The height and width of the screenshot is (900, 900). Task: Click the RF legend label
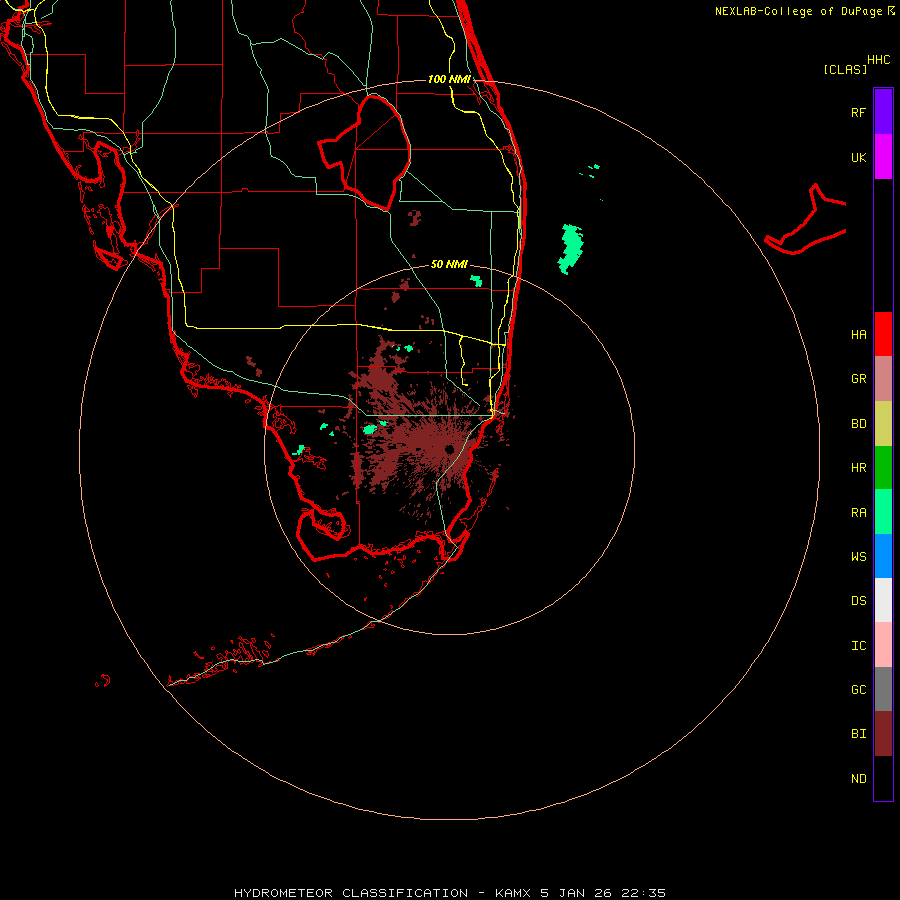tap(858, 113)
